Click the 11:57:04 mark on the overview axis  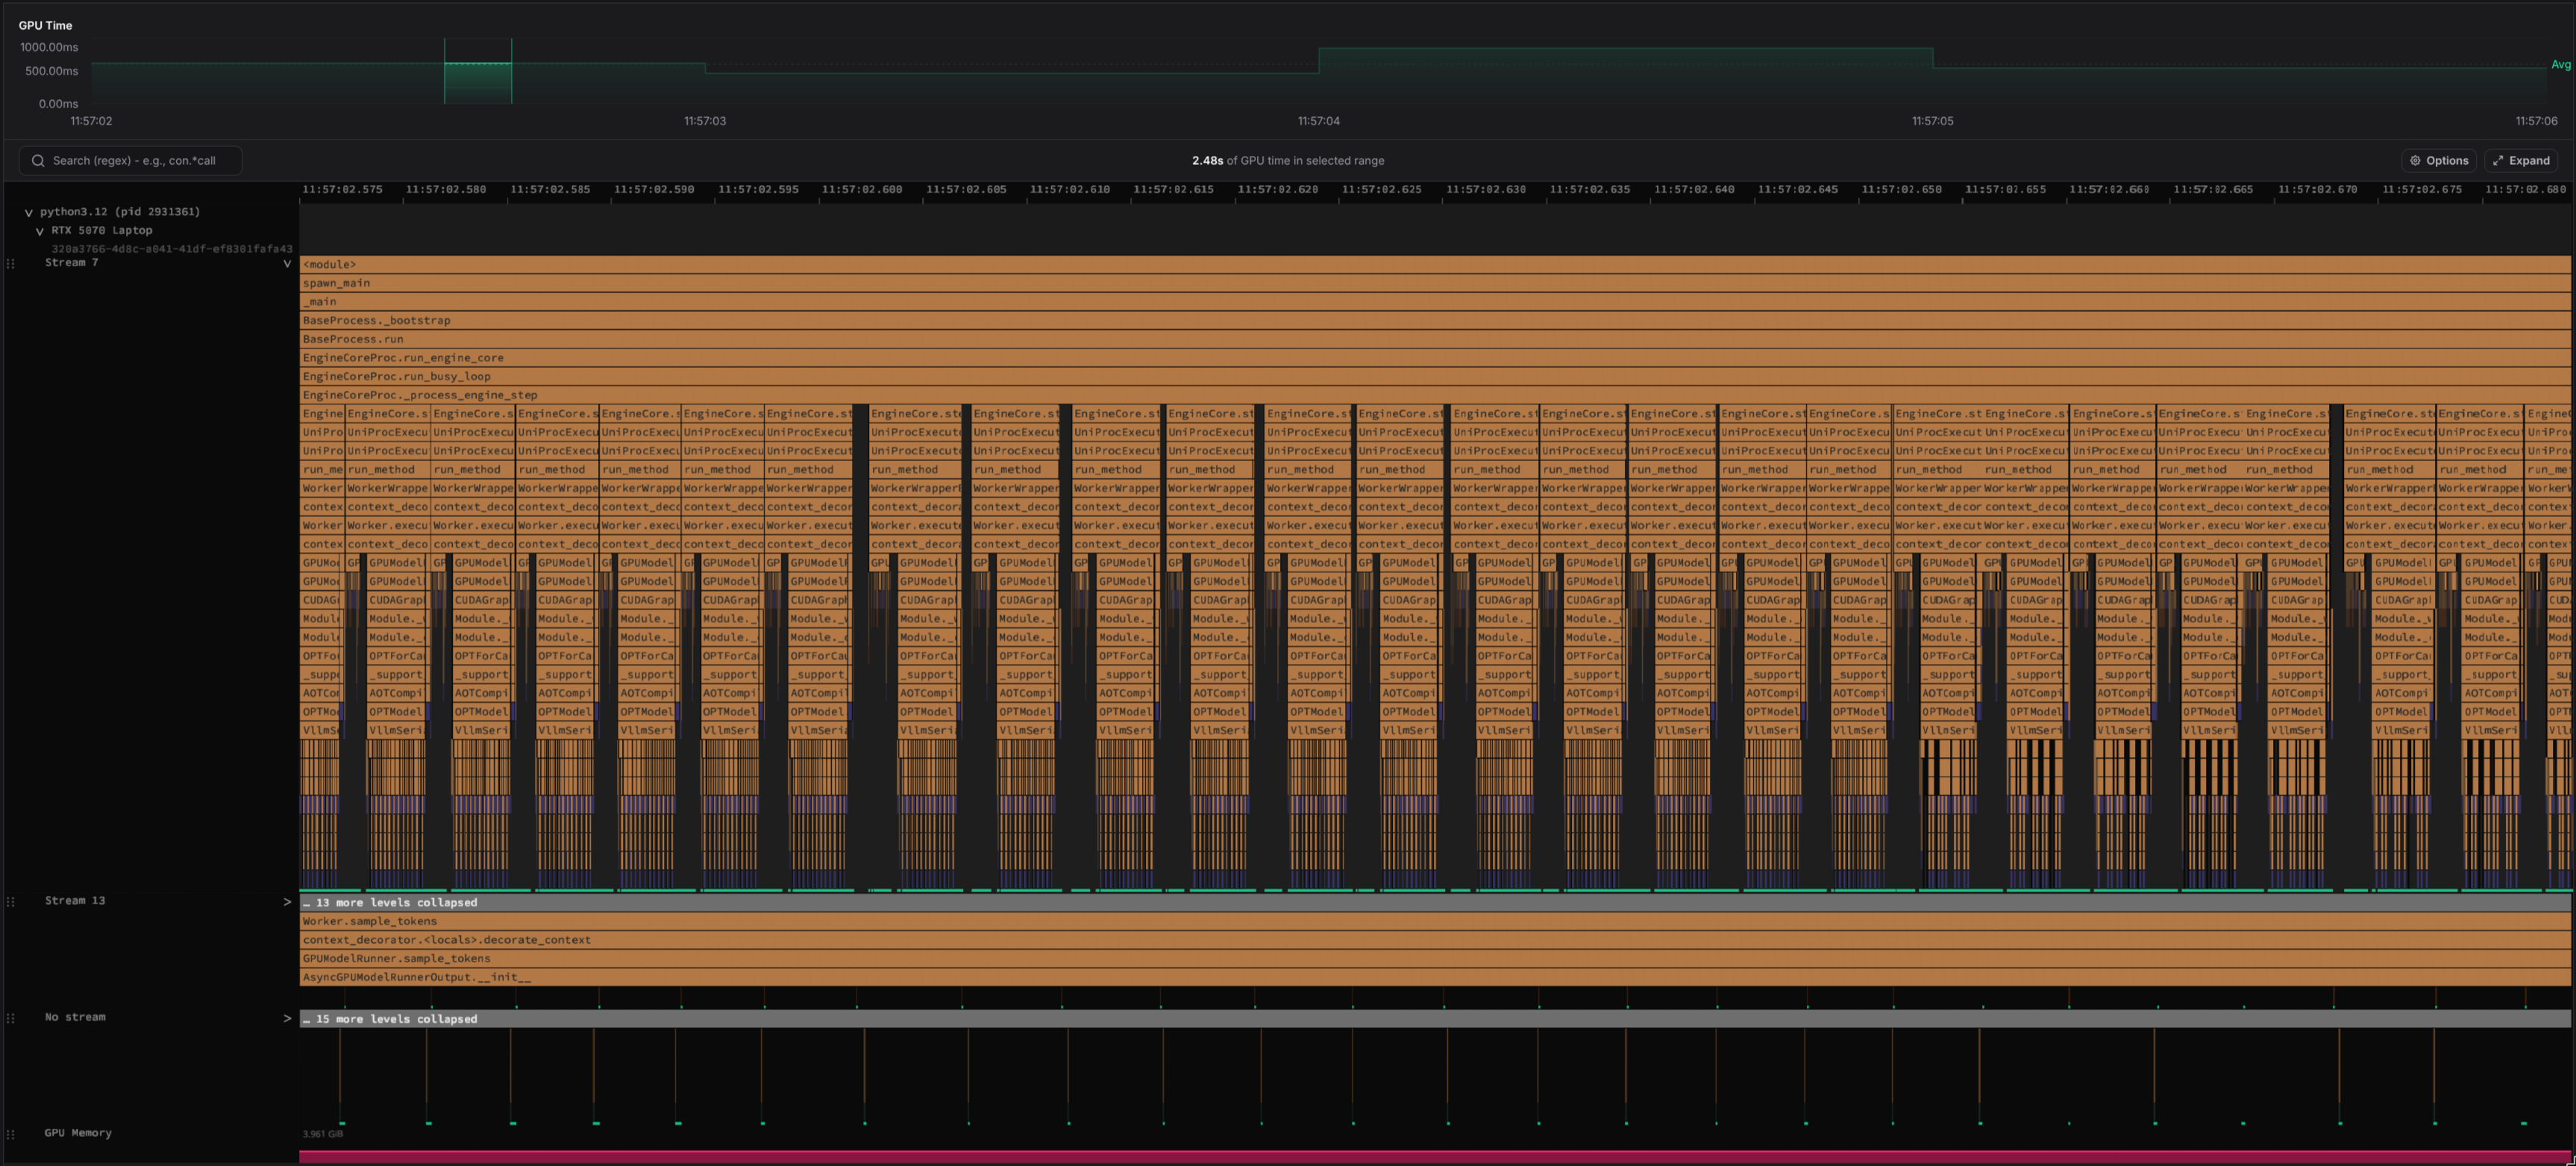pyautogui.click(x=1319, y=121)
